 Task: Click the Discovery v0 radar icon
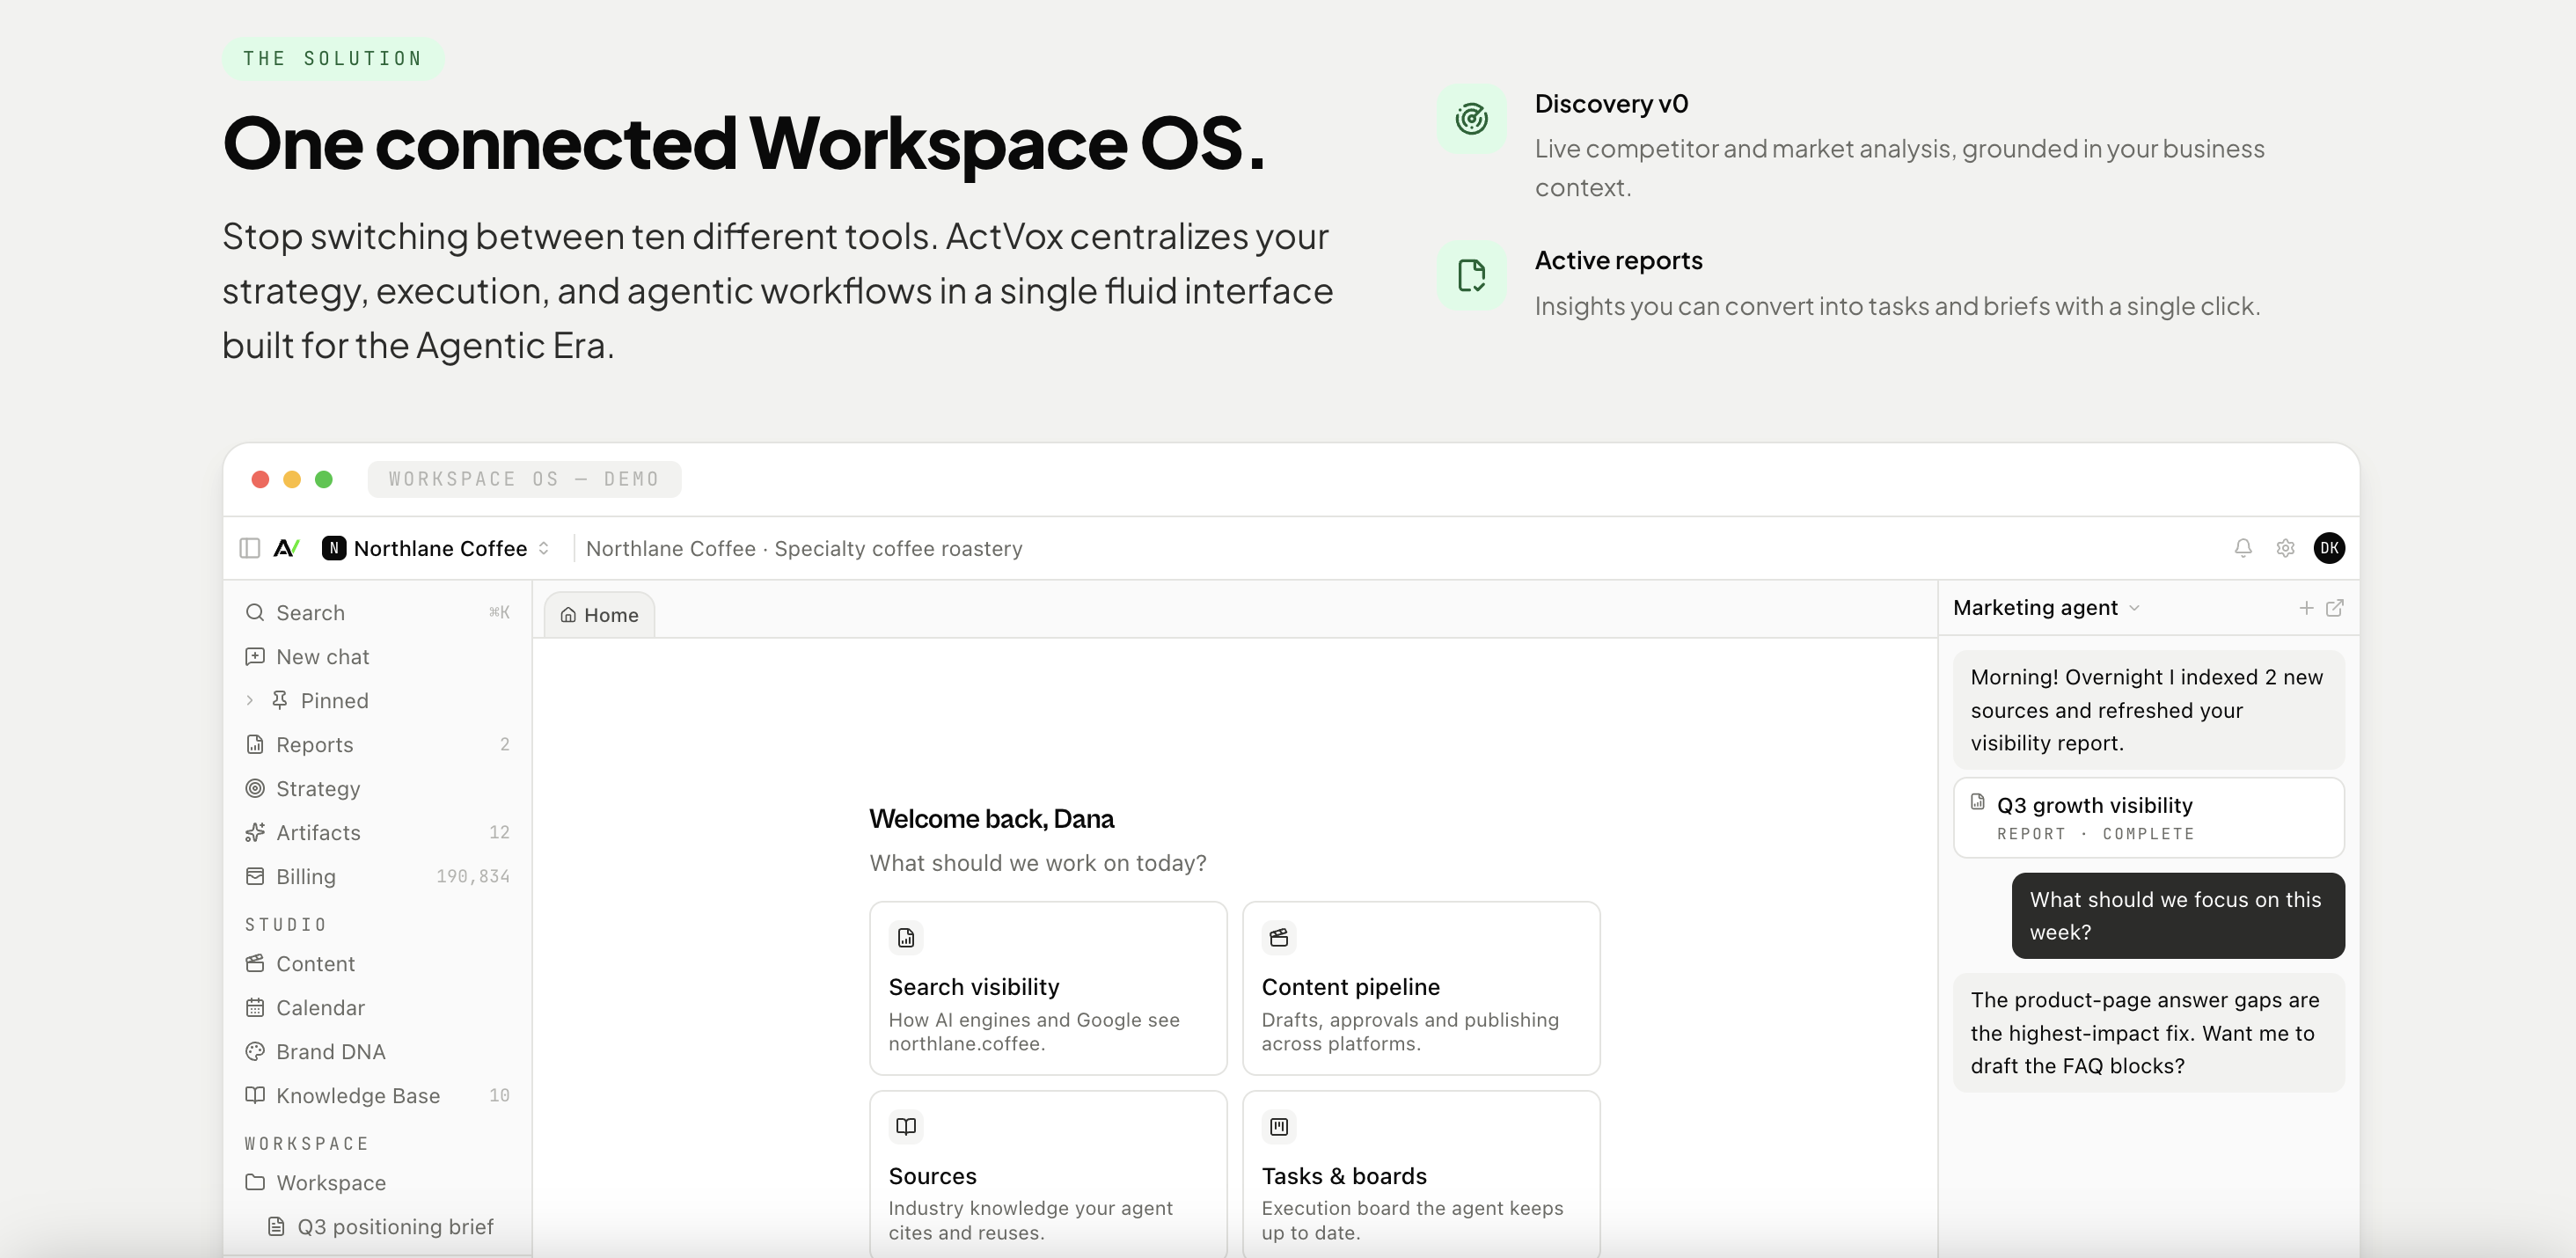(x=1472, y=119)
